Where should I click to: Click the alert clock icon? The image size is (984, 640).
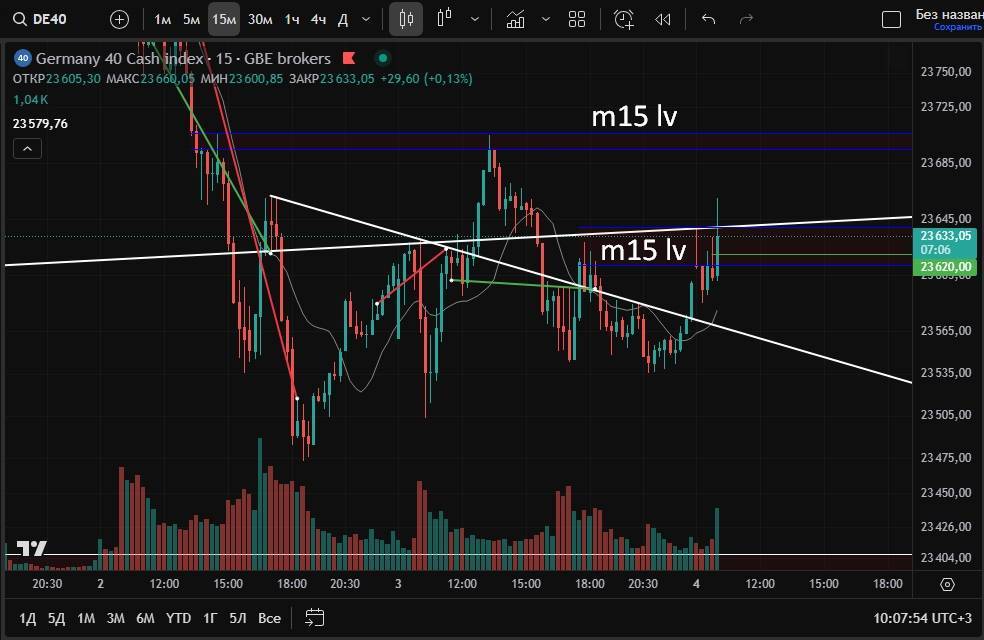[624, 19]
